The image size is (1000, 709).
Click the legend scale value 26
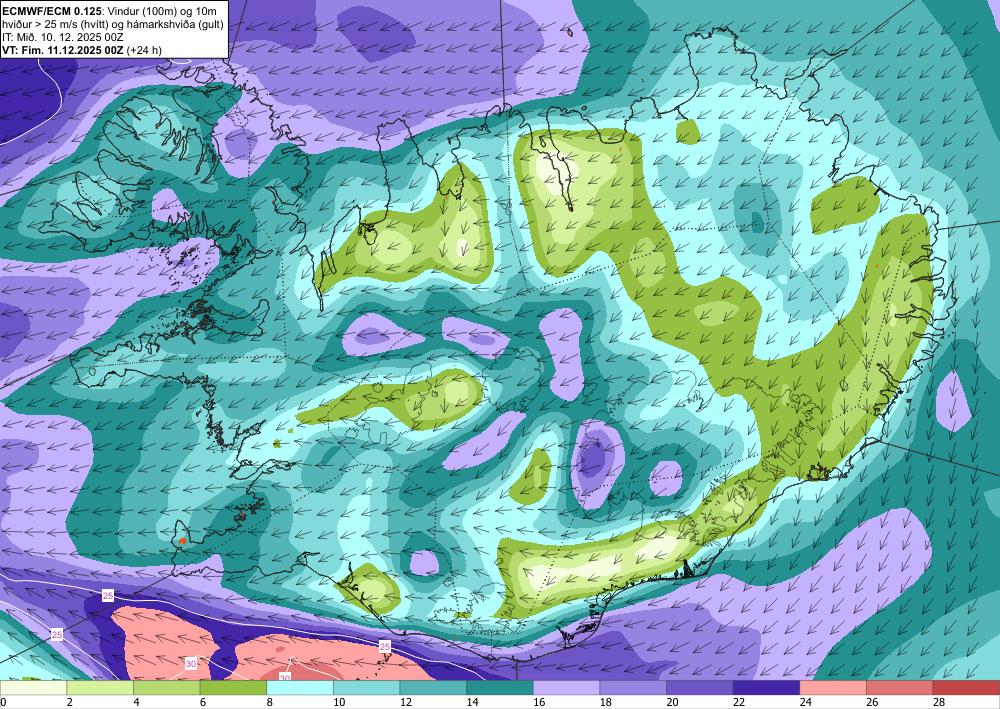pos(872,702)
